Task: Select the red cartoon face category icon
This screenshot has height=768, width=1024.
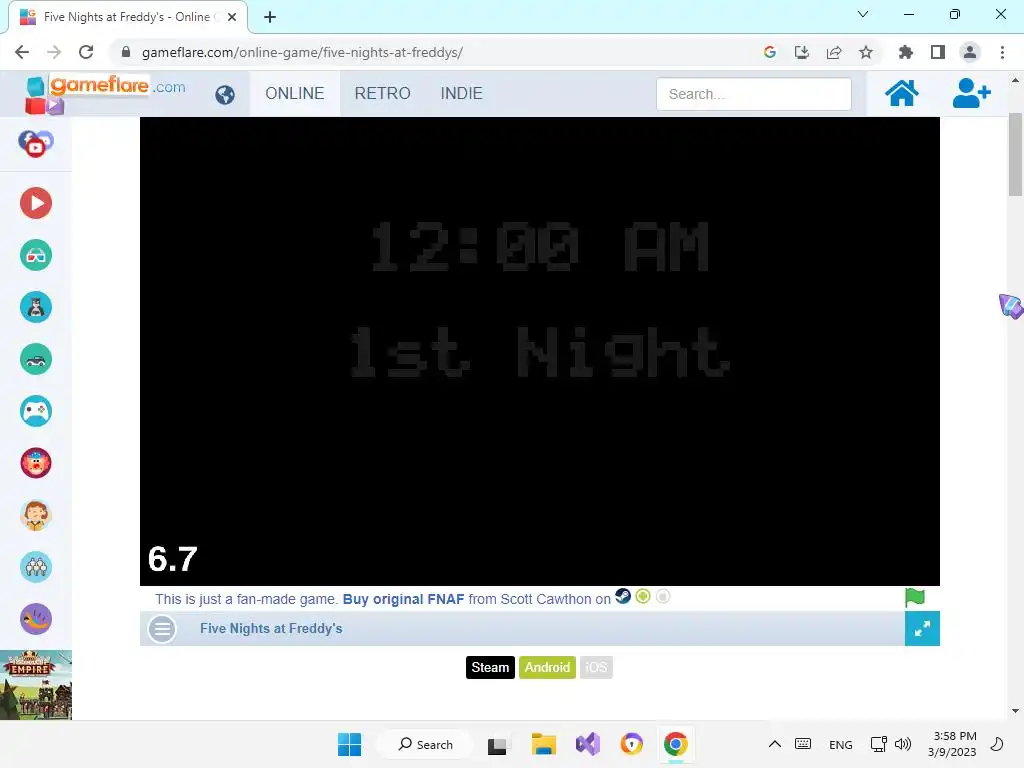Action: tap(36, 463)
